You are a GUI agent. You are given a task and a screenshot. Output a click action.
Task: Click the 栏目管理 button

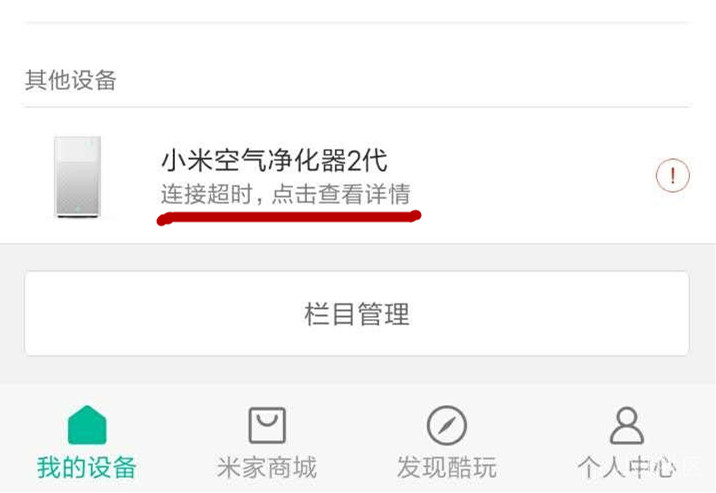357,314
